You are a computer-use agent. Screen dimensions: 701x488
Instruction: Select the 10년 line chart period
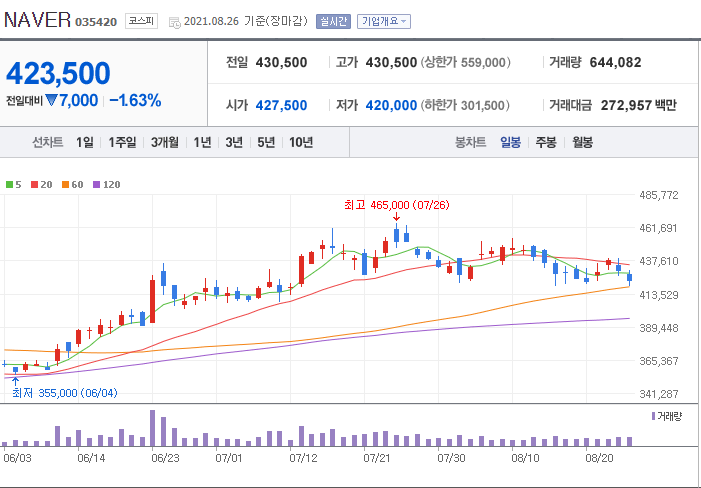coord(301,143)
